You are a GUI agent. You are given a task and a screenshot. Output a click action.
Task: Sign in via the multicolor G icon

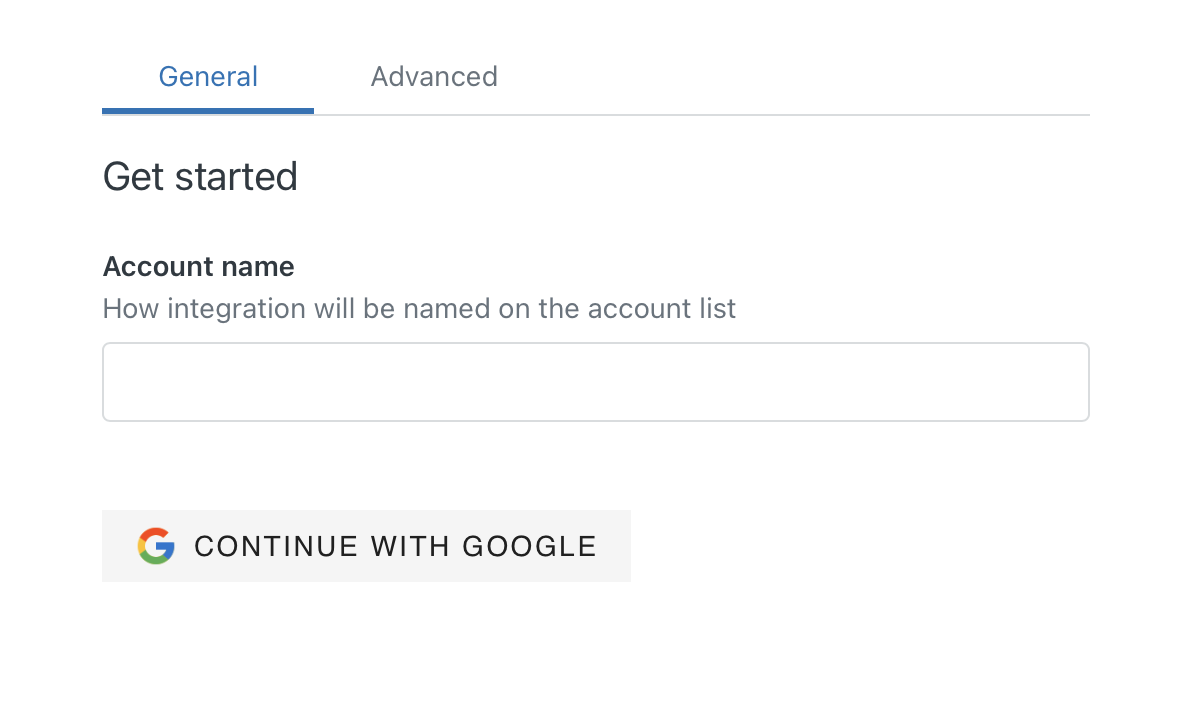pos(156,546)
